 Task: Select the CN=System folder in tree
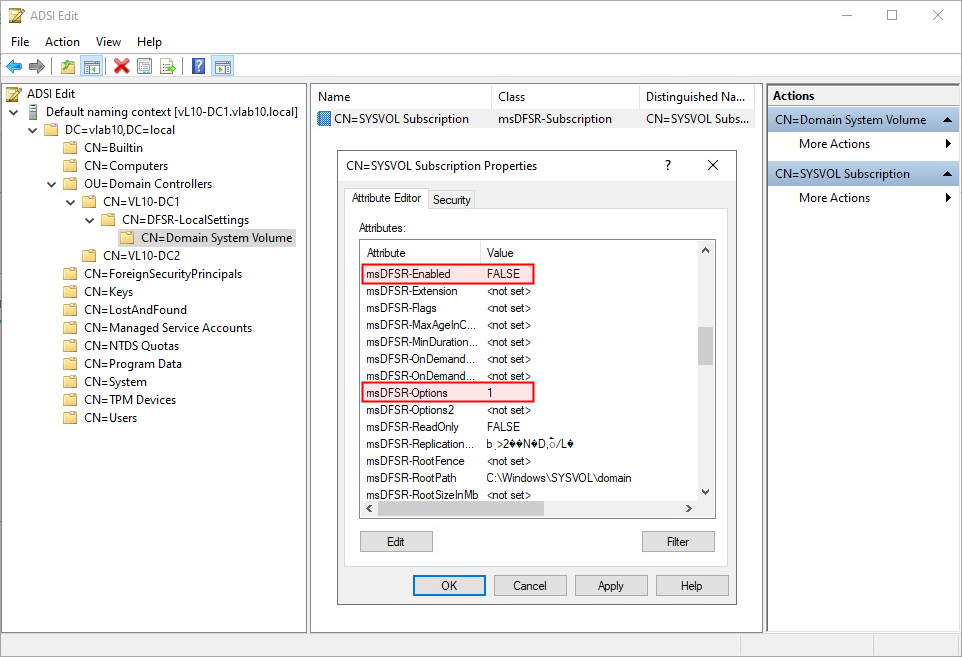click(x=115, y=382)
